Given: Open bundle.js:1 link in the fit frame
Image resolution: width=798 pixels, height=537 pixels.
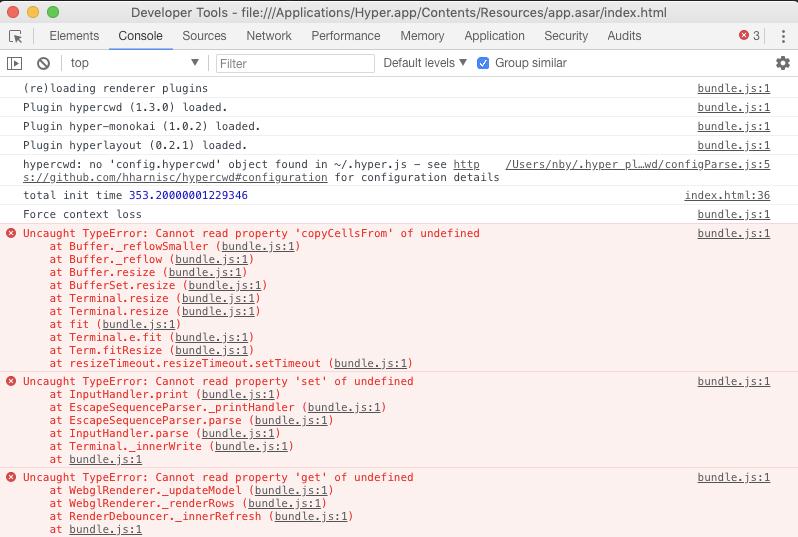Looking at the screenshot, I should pyautogui.click(x=139, y=324).
